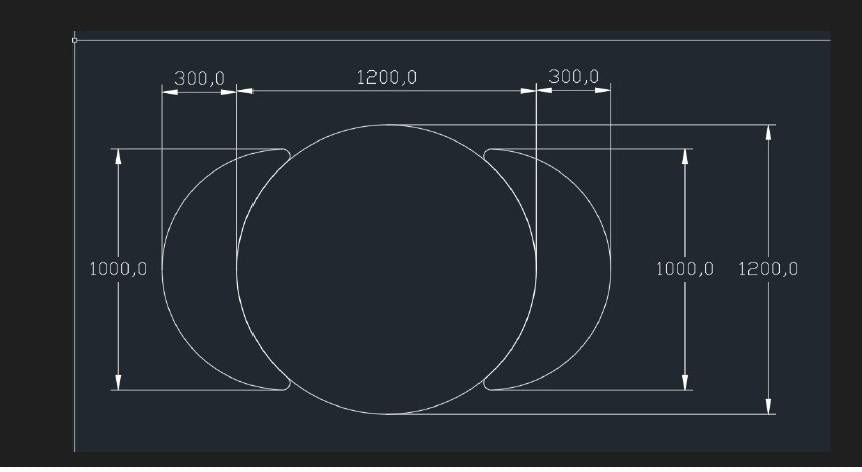
Task: Select the right 1000,0 vertical dimension text
Action: click(x=685, y=269)
